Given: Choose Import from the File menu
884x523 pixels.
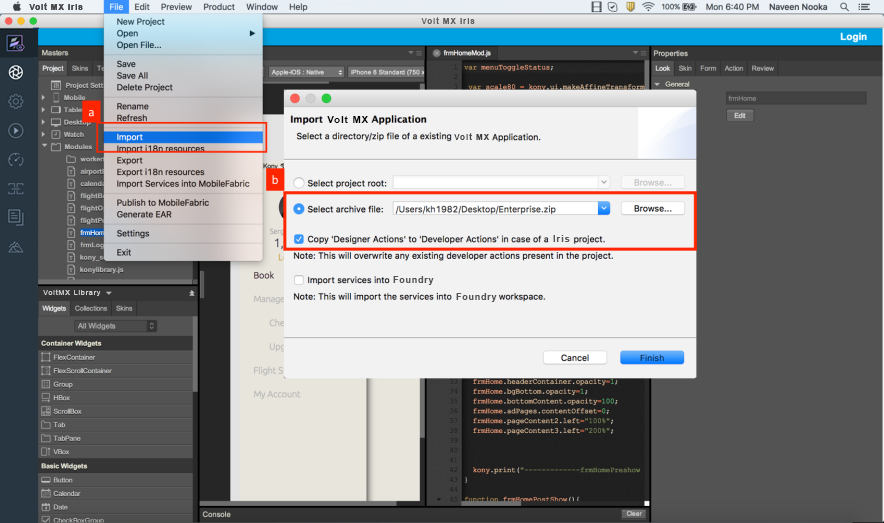Looking at the screenshot, I should pyautogui.click(x=183, y=137).
